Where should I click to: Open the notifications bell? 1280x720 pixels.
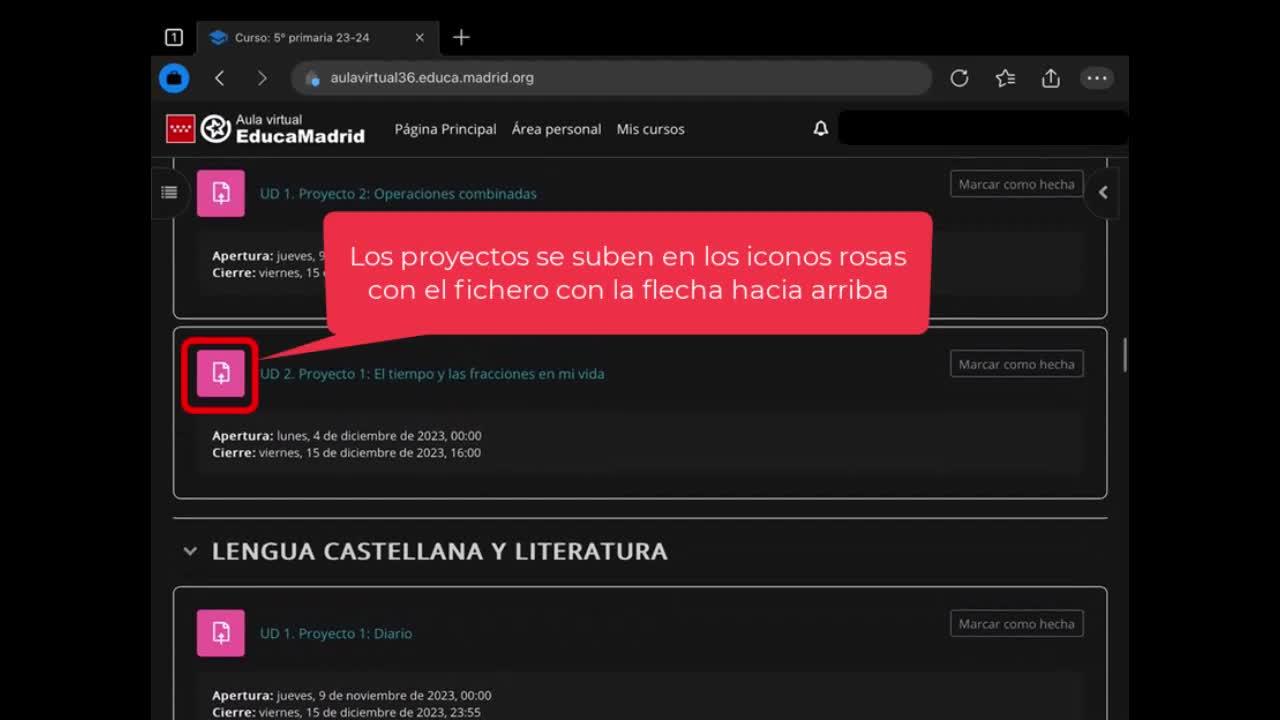(821, 129)
